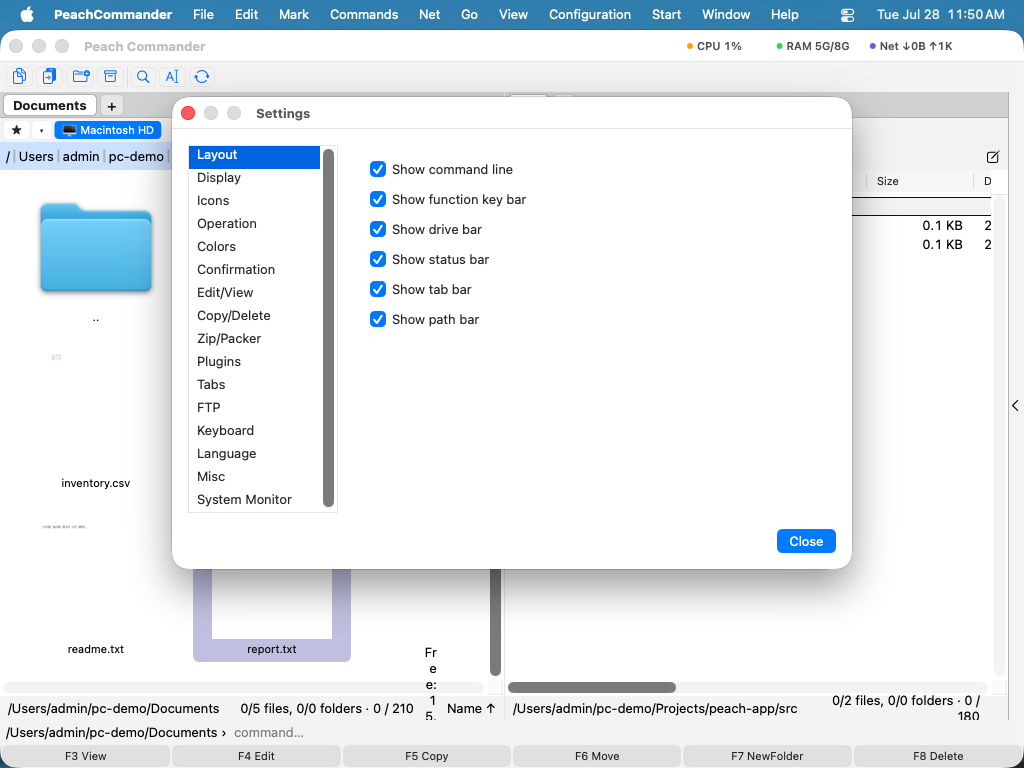The width and height of the screenshot is (1024, 768).
Task: Open Plugins settings category
Action: [255, 361]
